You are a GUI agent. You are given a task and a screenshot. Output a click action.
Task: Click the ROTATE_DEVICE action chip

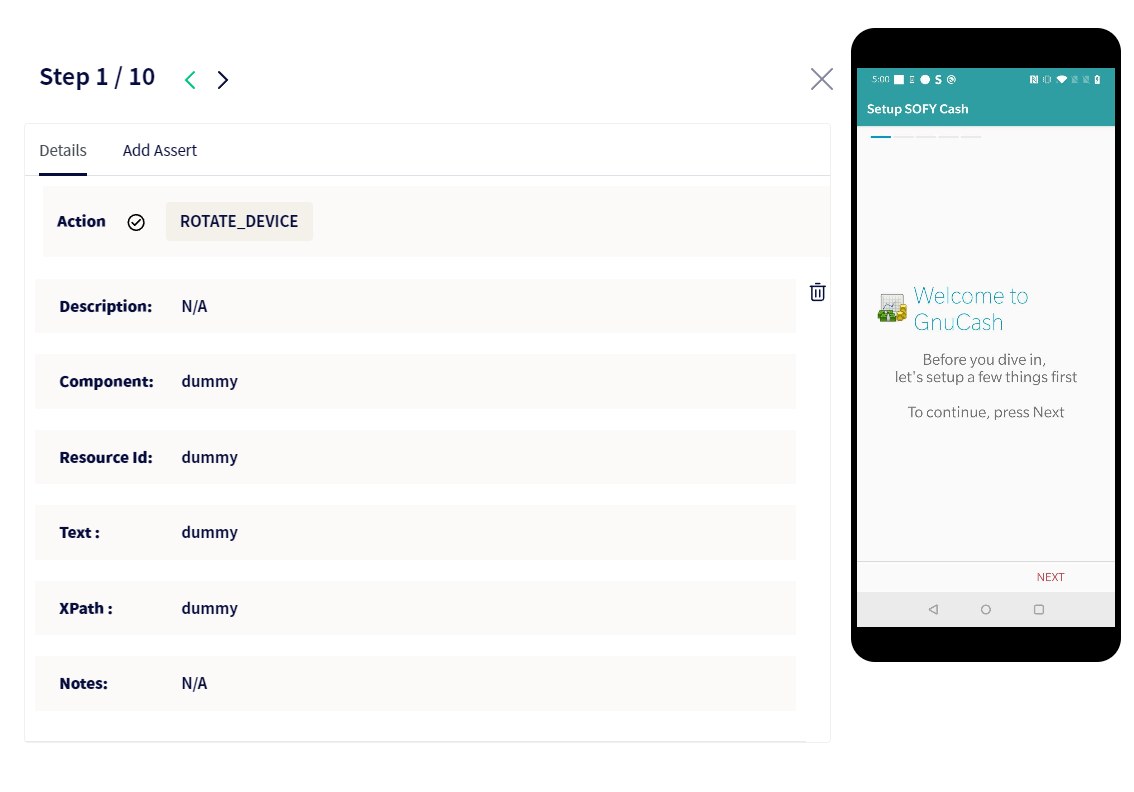click(x=239, y=221)
